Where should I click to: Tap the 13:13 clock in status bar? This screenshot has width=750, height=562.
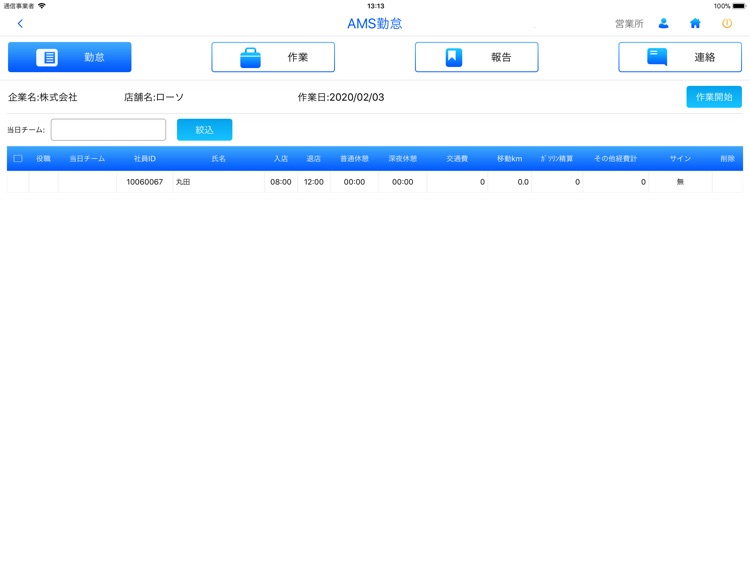click(x=375, y=6)
